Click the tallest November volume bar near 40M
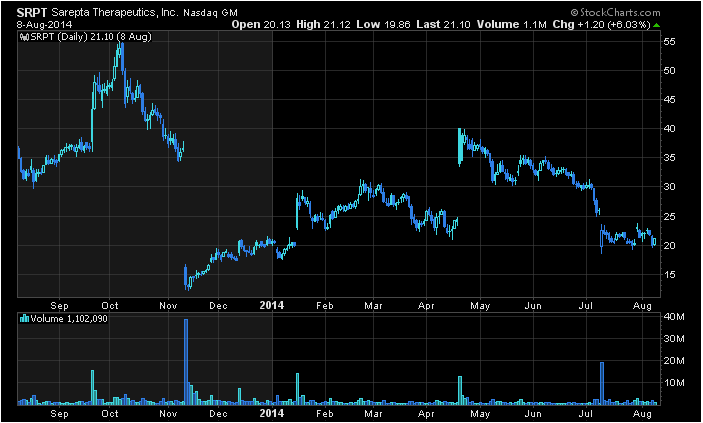 [186, 362]
